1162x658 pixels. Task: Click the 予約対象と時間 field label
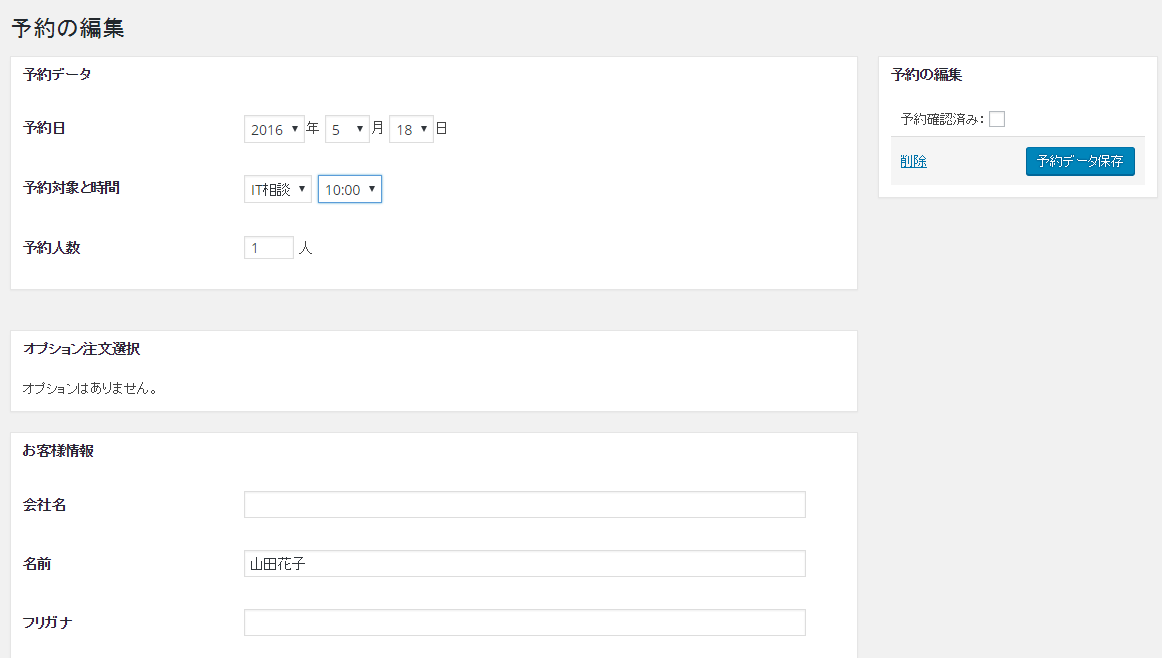click(x=71, y=187)
